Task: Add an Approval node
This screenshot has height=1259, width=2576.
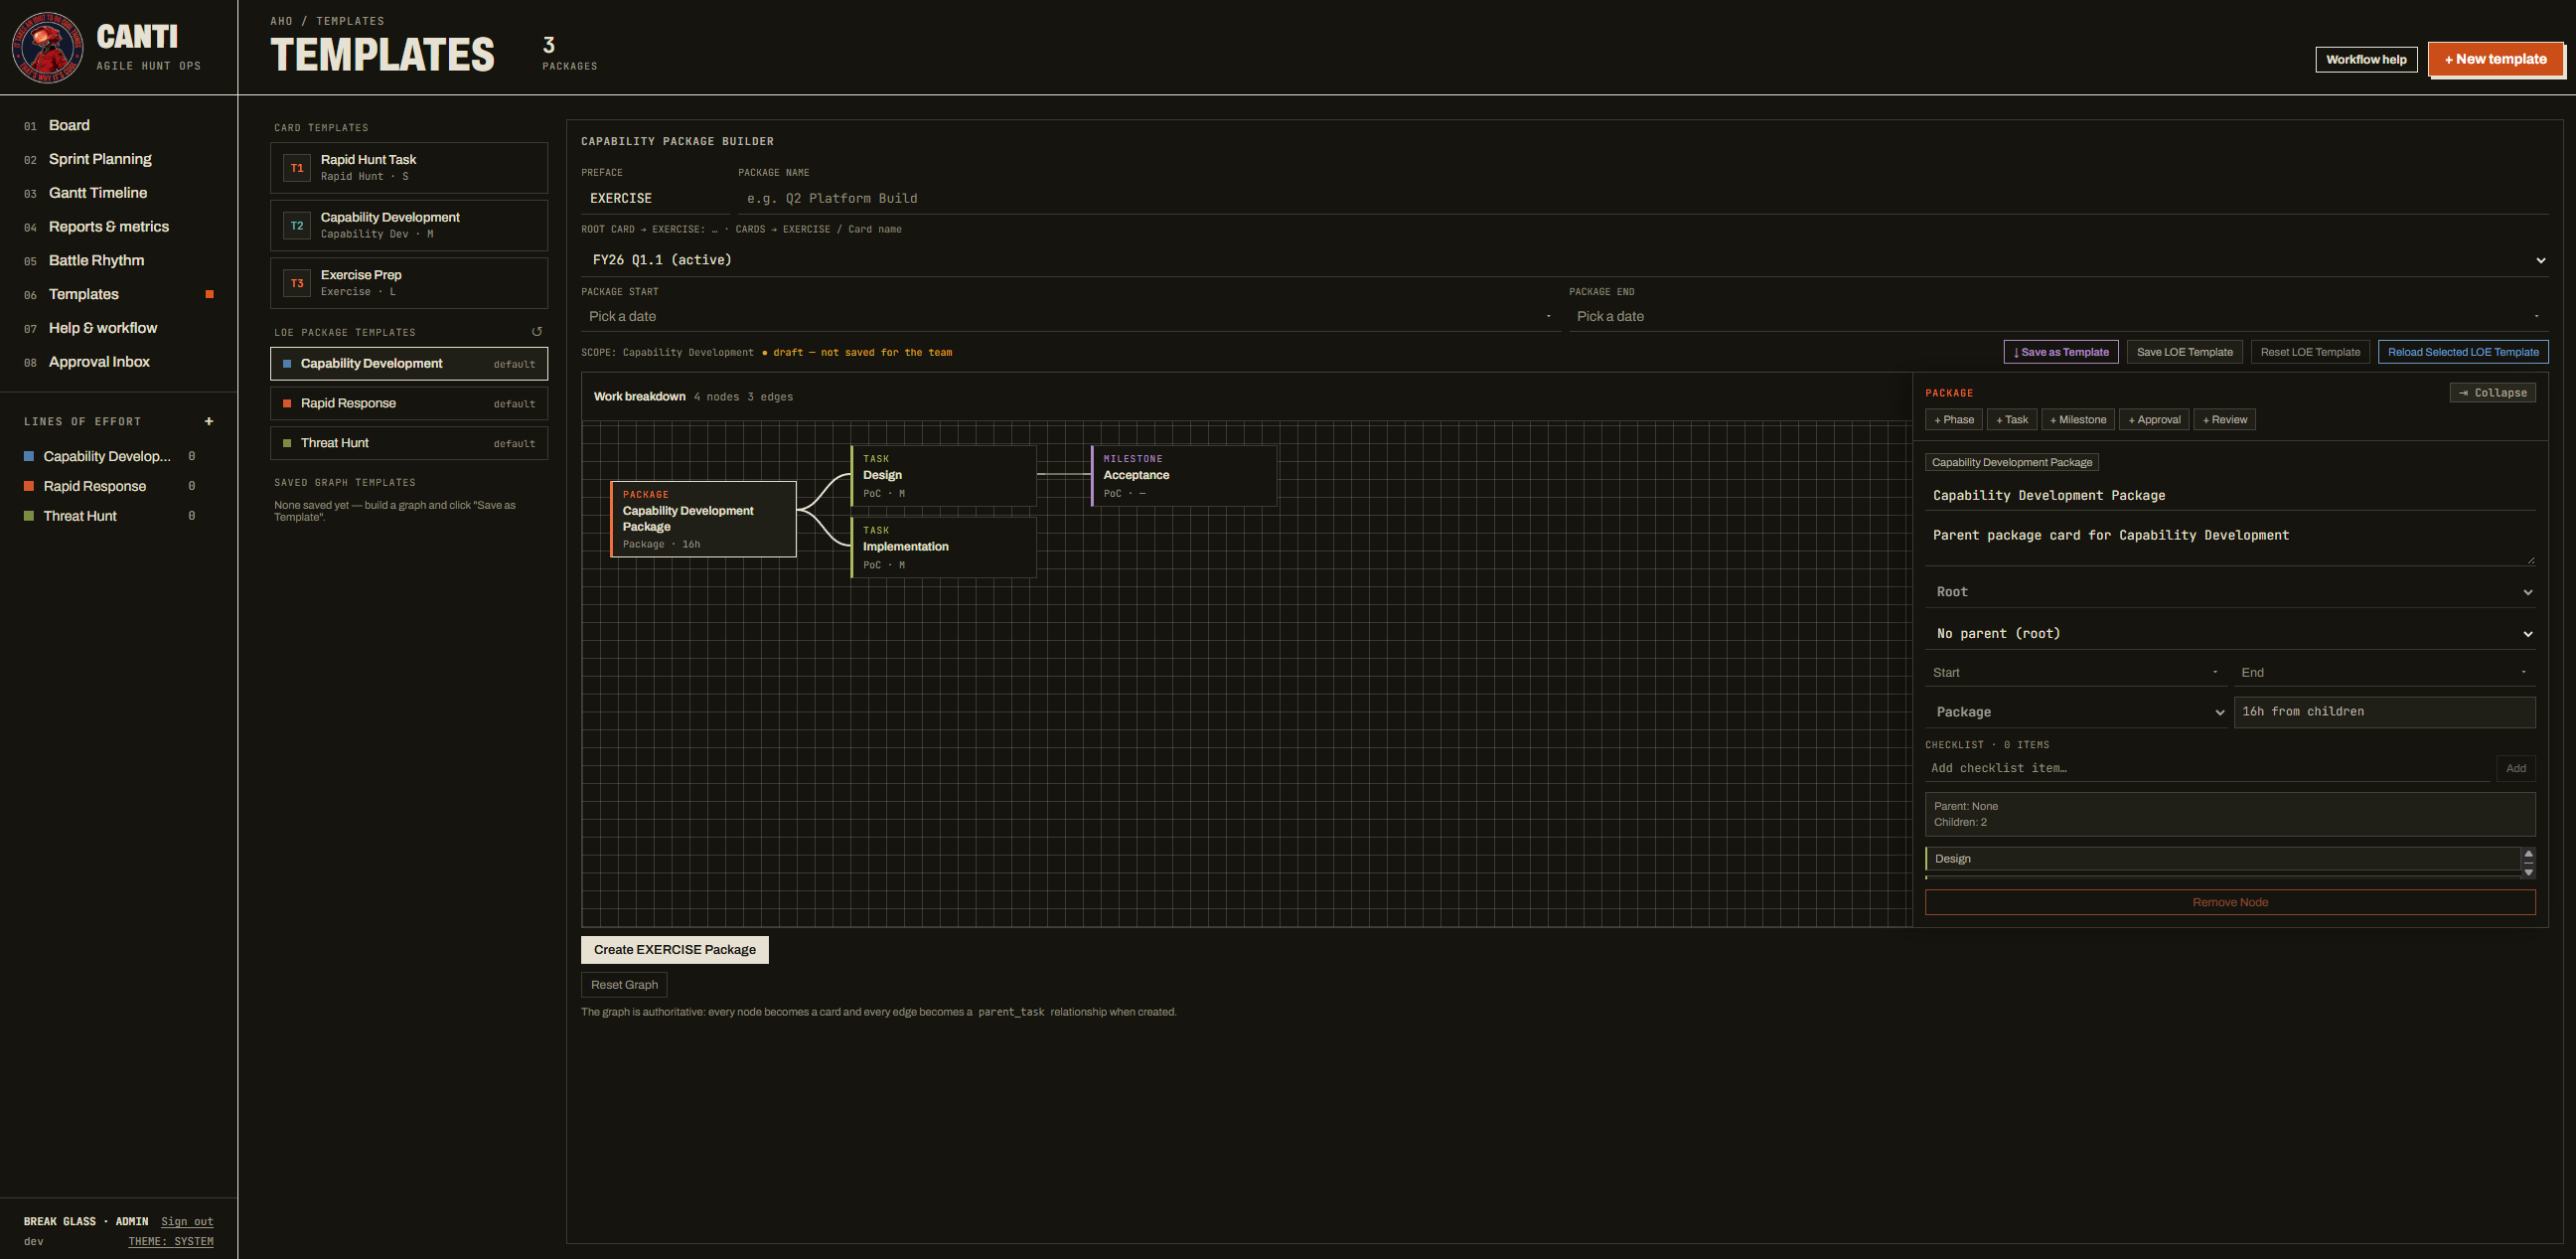Action: pos(2154,420)
